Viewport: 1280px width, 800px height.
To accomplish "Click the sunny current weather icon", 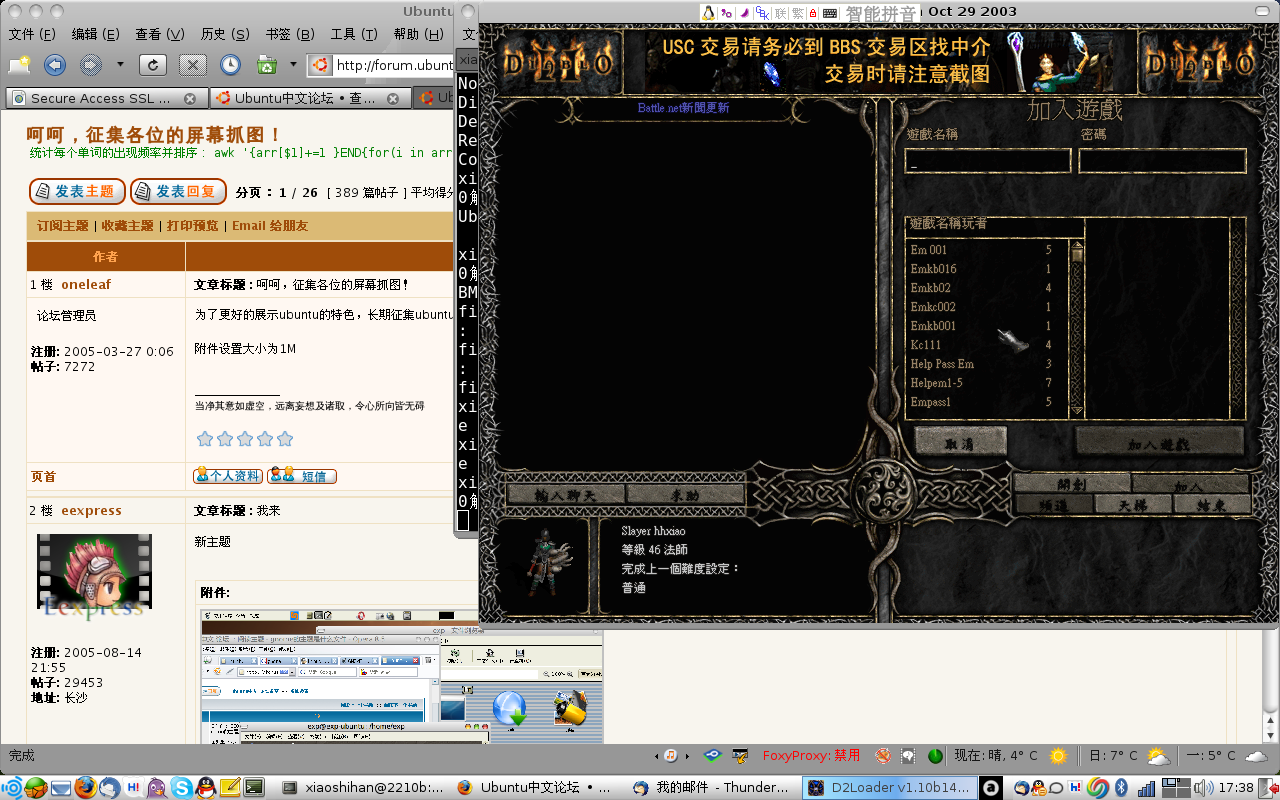I will (1058, 756).
